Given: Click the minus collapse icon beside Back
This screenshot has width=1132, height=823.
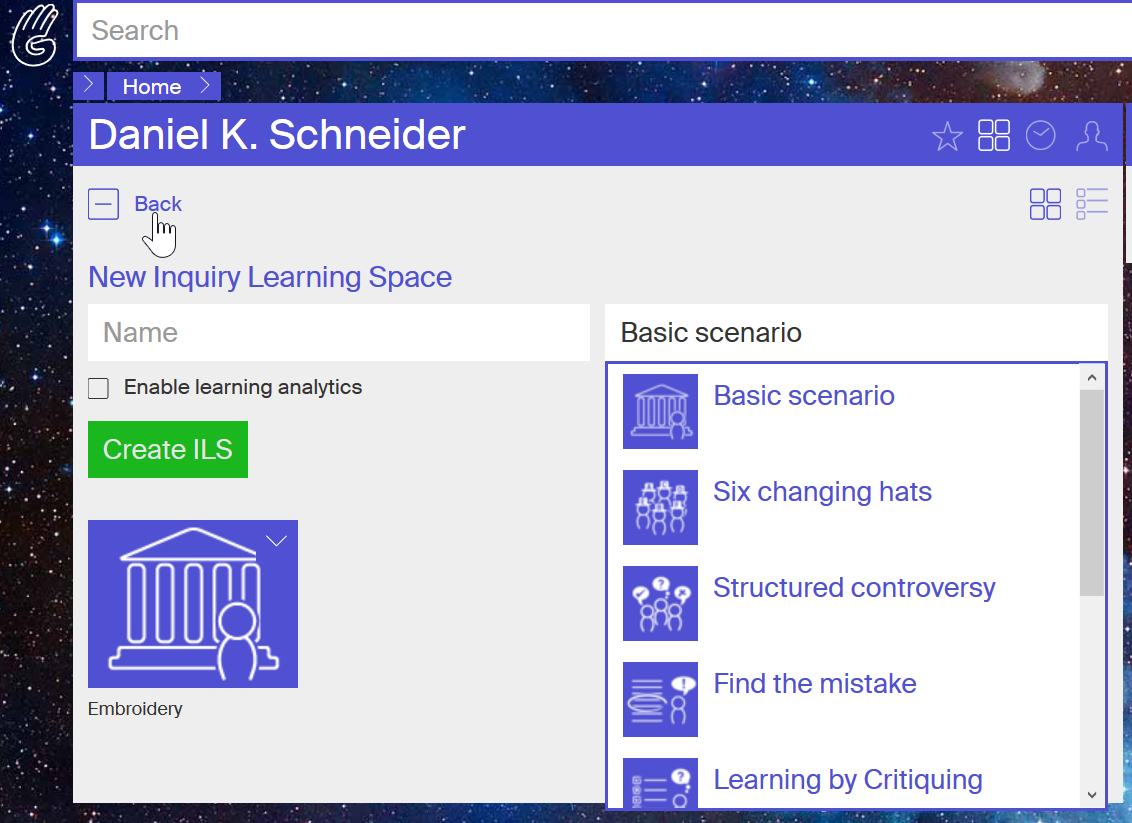Looking at the screenshot, I should [x=103, y=204].
